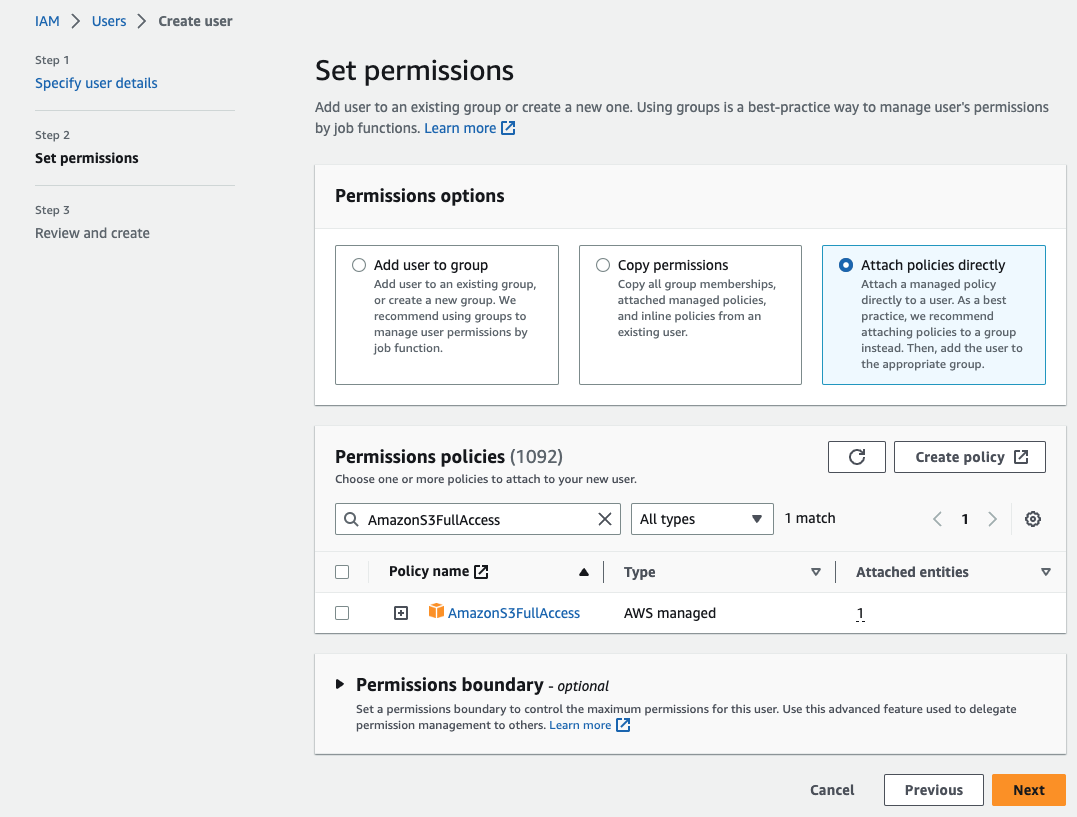
Task: Click the orange AmazonS3FullAccess policy cube icon
Action: click(436, 612)
